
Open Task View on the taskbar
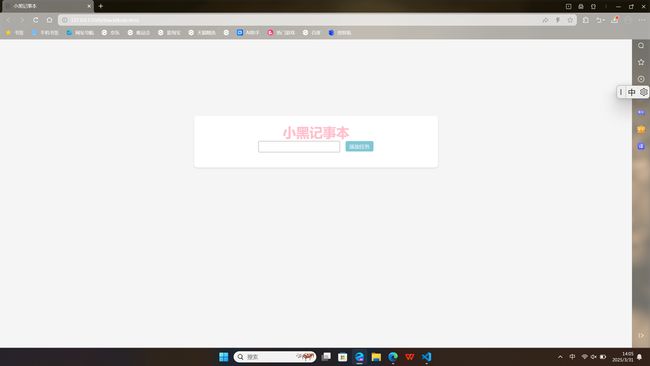click(x=326, y=356)
